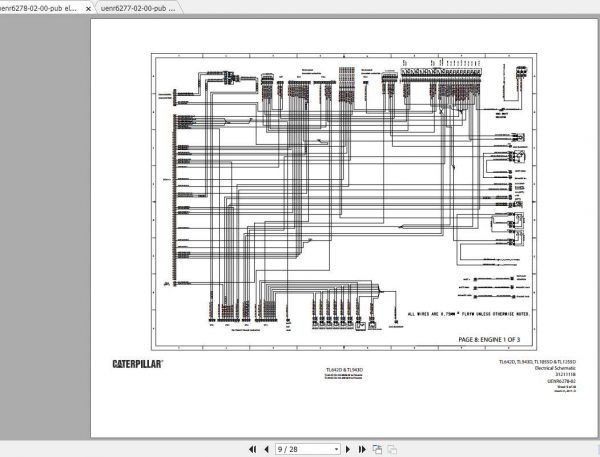This screenshot has height=457, width=600.
Task: Jump to the last page
Action: pos(362,449)
